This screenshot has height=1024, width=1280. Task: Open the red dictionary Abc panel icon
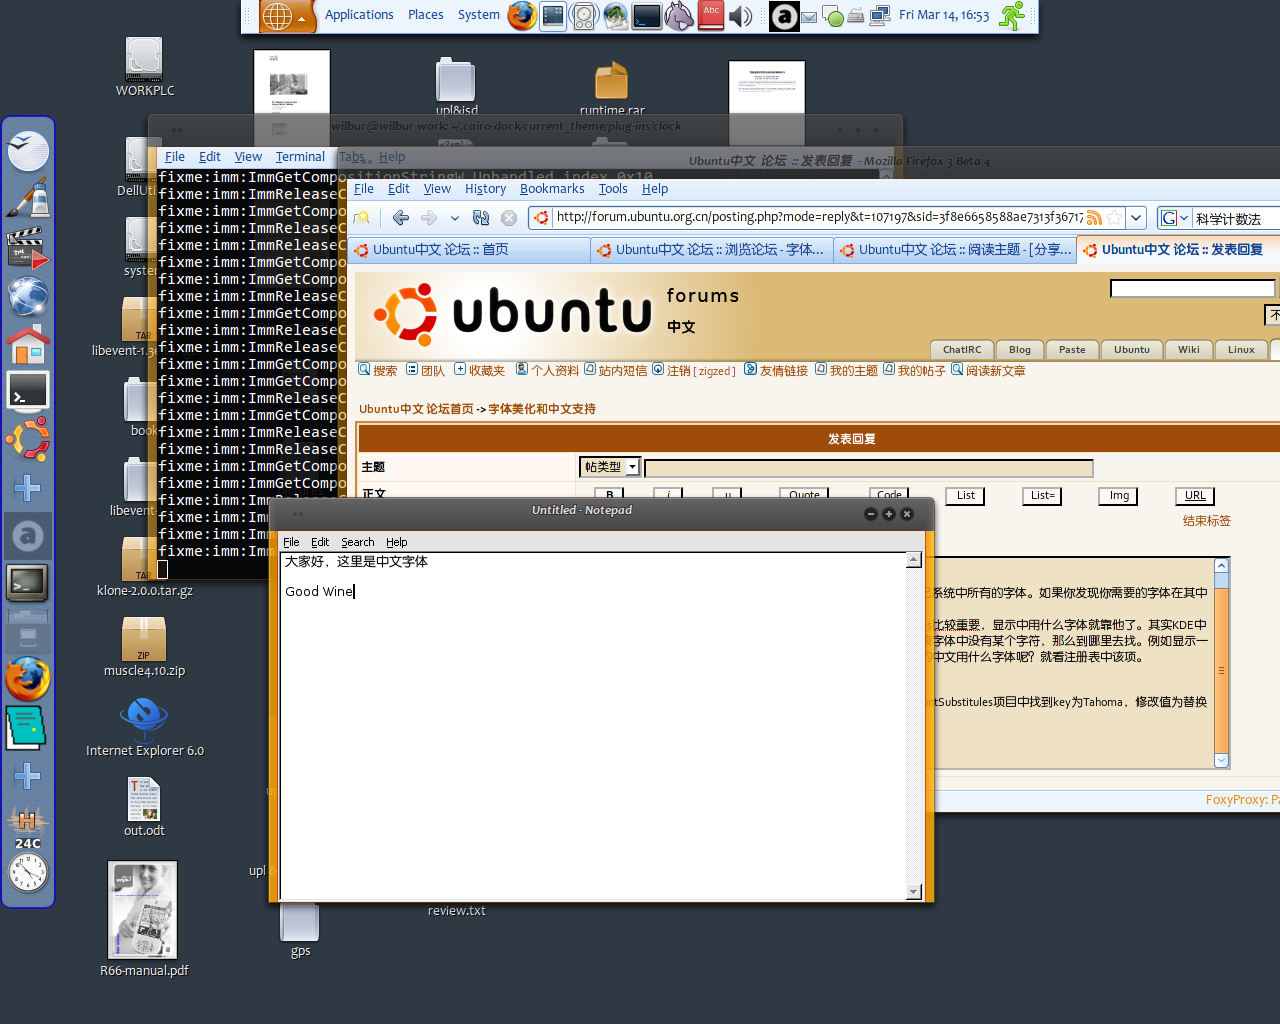[711, 15]
